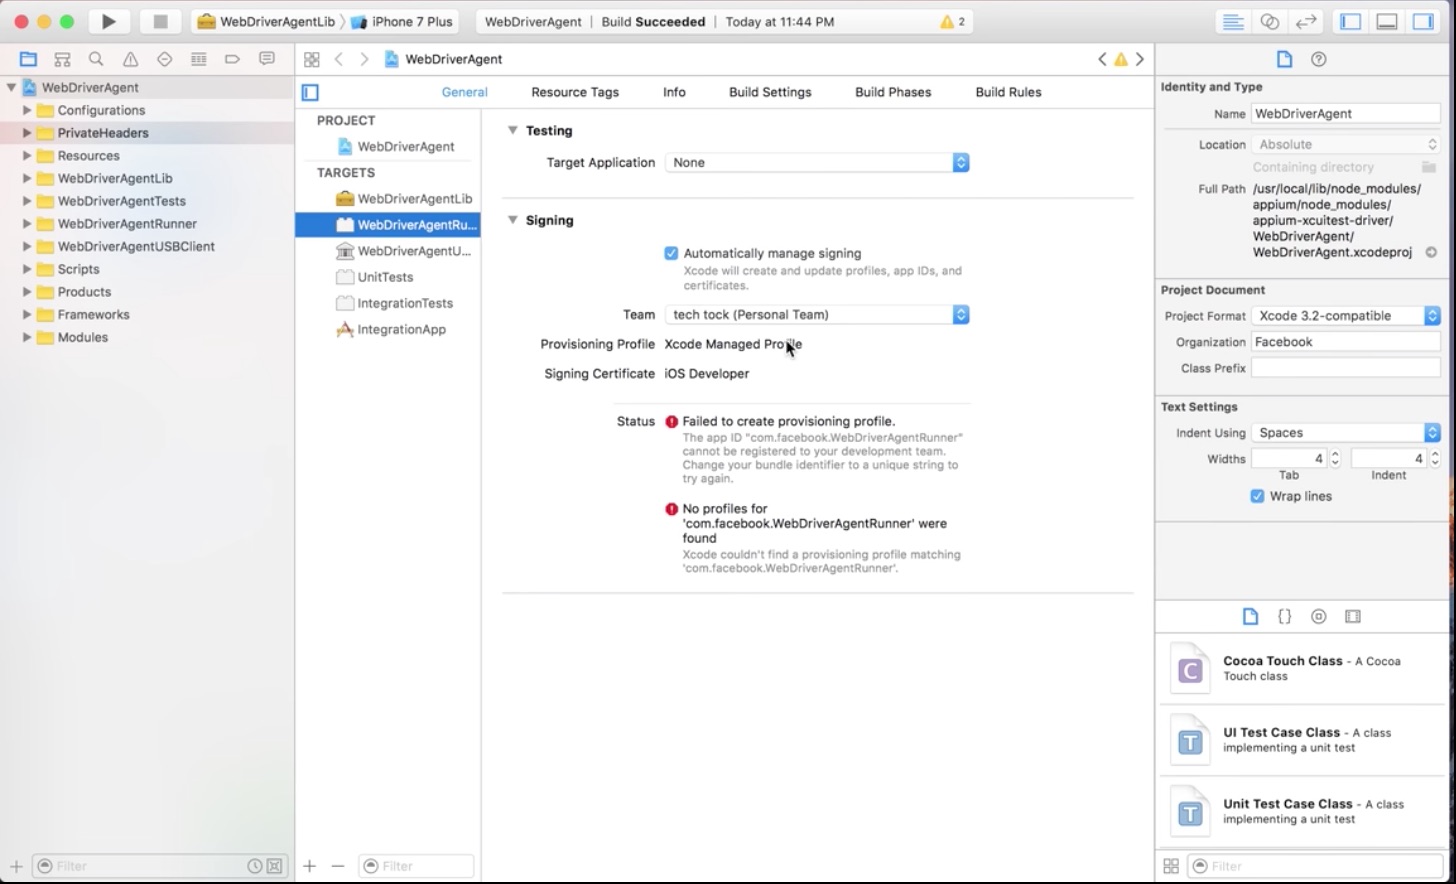Choose the containing directory folder icon
This screenshot has width=1456, height=884.
click(1429, 167)
